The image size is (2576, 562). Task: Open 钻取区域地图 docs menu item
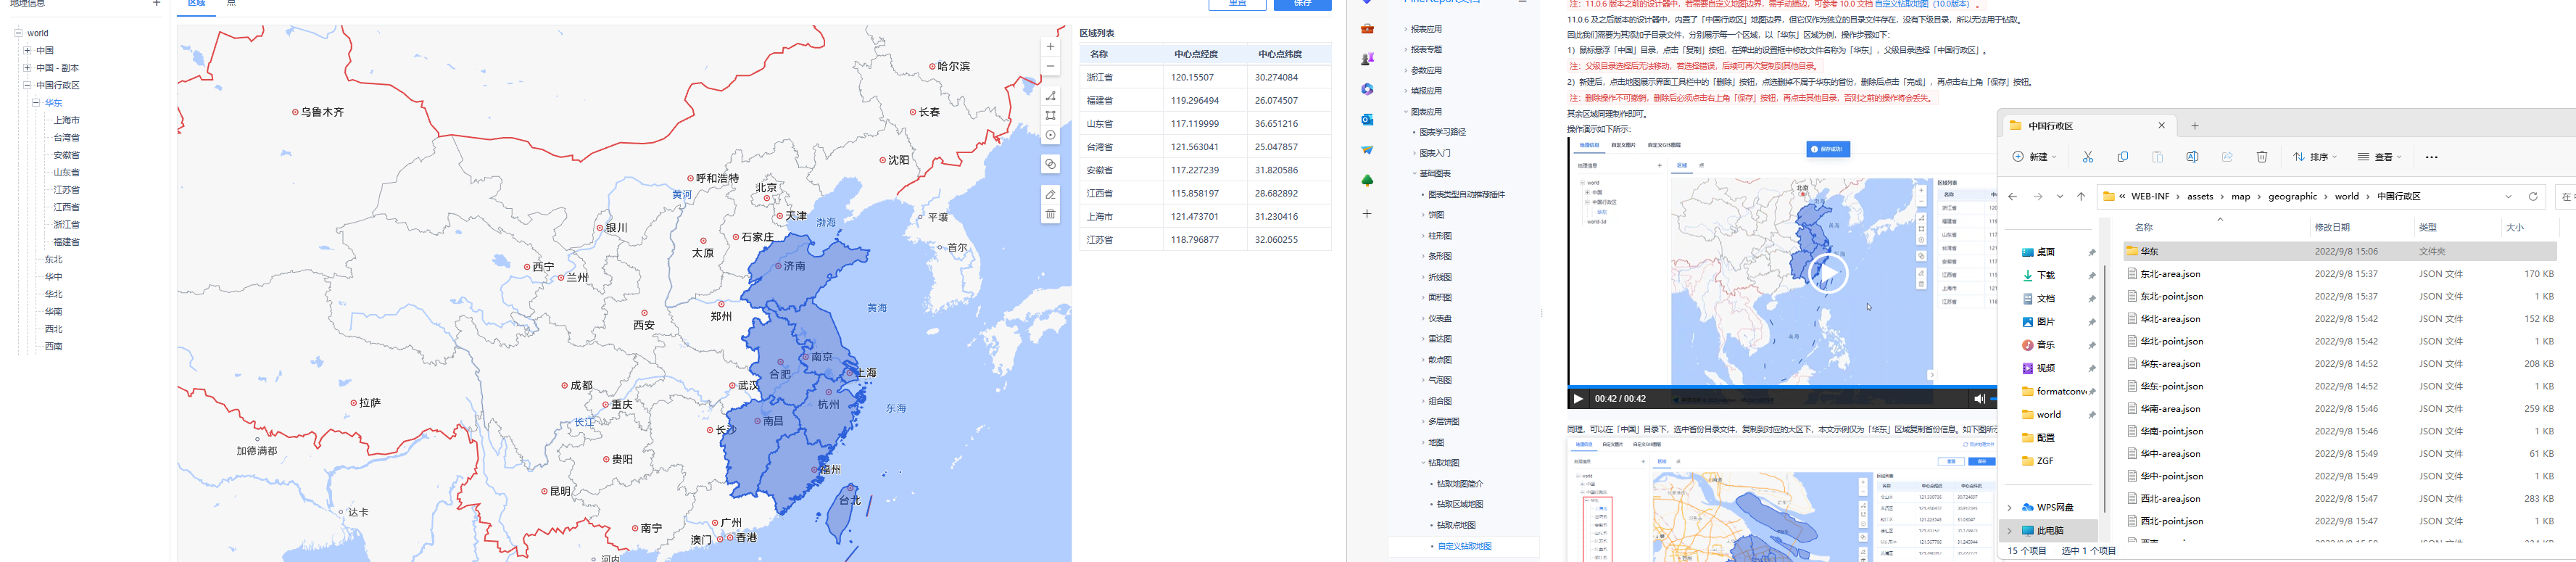pos(1460,505)
